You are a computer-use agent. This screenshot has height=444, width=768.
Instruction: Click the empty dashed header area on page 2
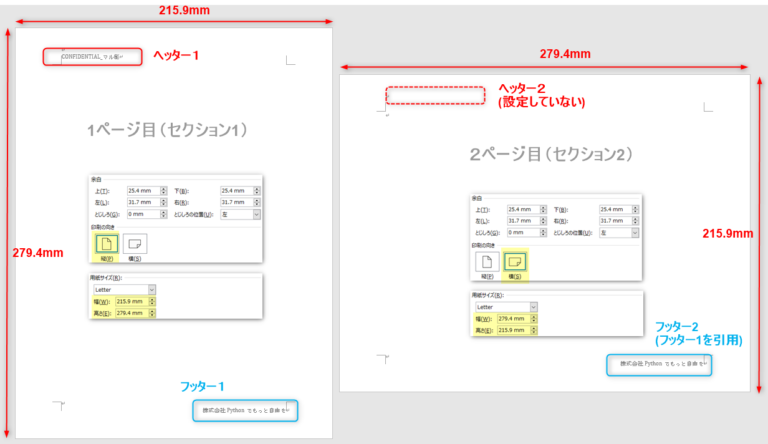click(x=434, y=95)
